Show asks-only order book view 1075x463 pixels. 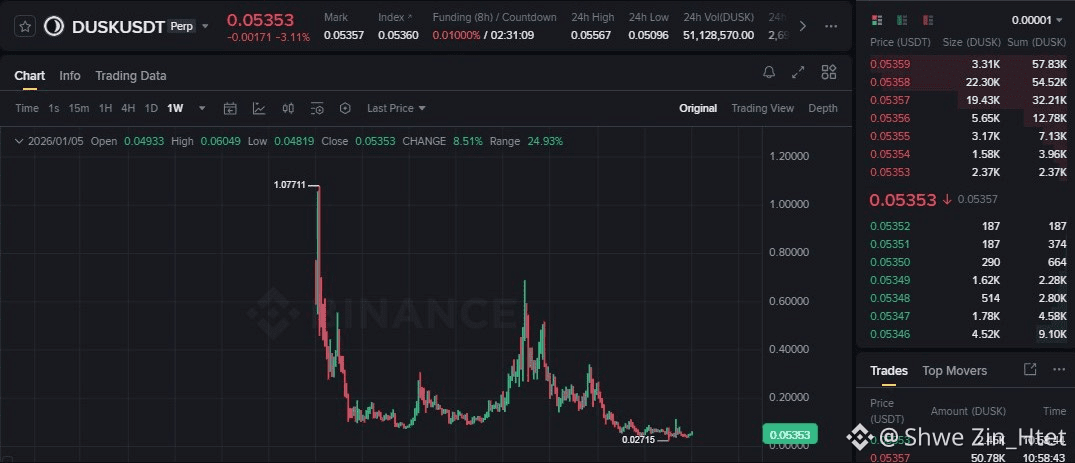[x=928, y=20]
